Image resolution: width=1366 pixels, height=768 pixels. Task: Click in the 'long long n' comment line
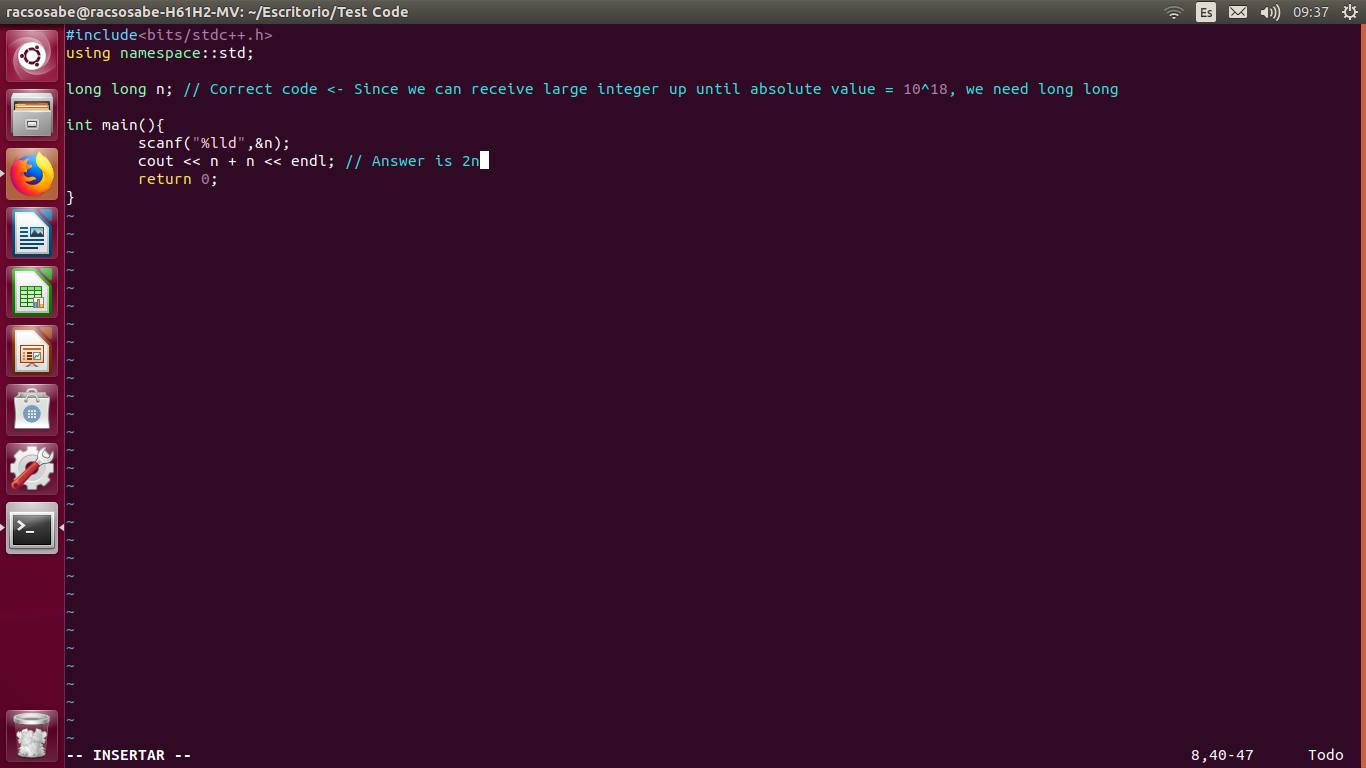pos(592,89)
